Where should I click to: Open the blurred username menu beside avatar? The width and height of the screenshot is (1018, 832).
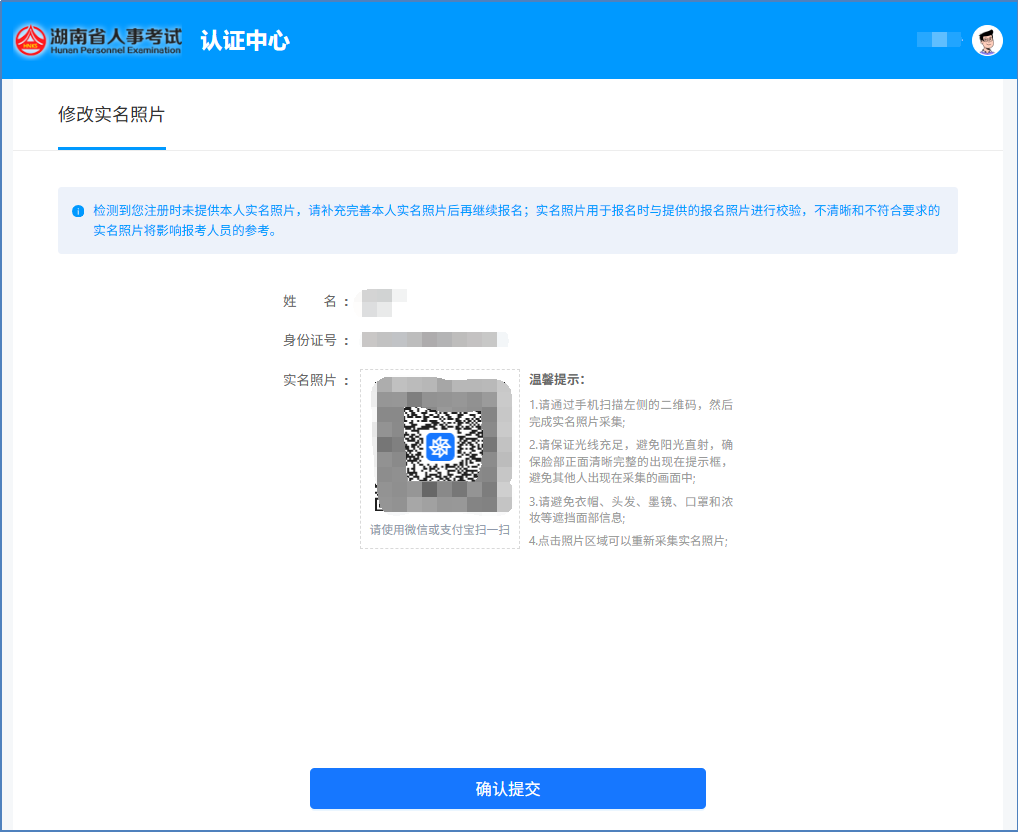(939, 40)
